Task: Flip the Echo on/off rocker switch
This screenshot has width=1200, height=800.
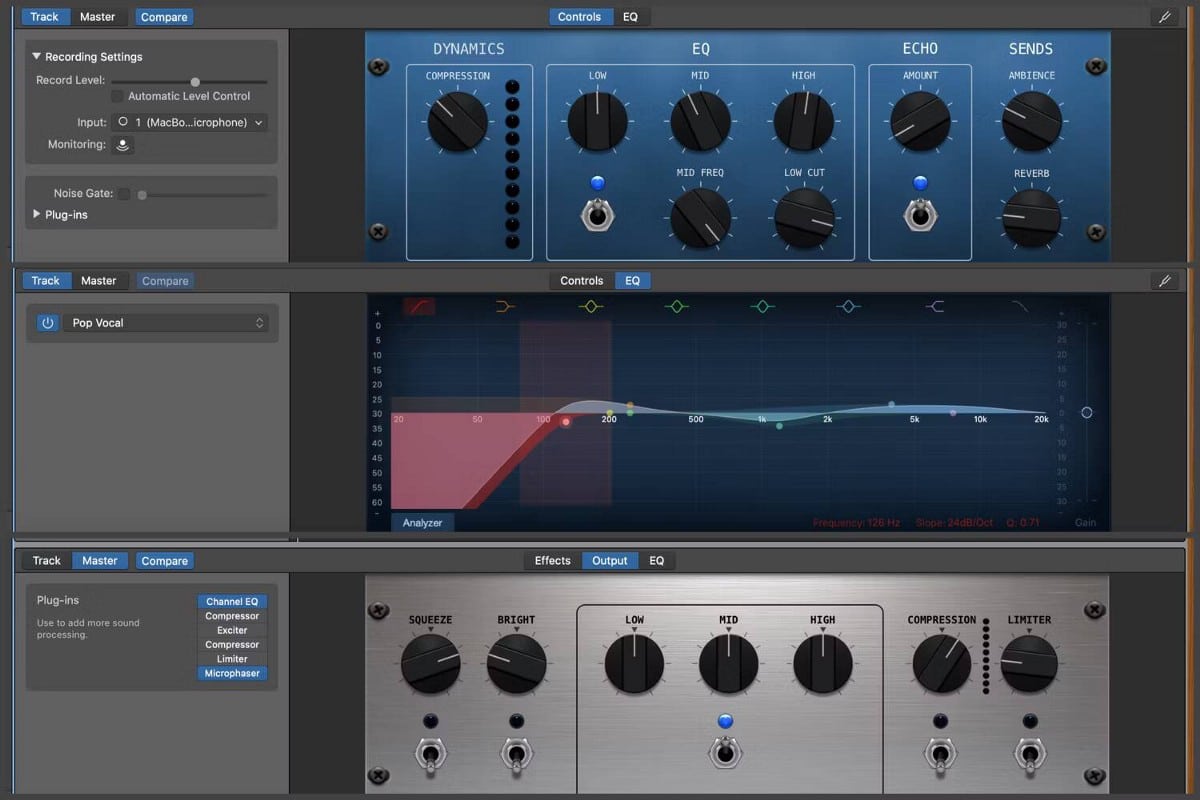Action: [x=919, y=215]
